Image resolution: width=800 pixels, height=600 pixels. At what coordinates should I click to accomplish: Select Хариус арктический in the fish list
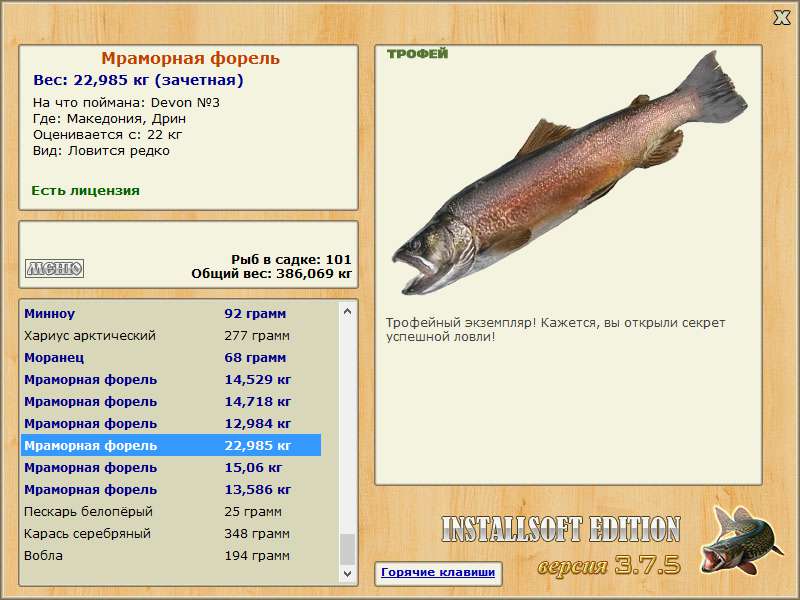point(171,336)
